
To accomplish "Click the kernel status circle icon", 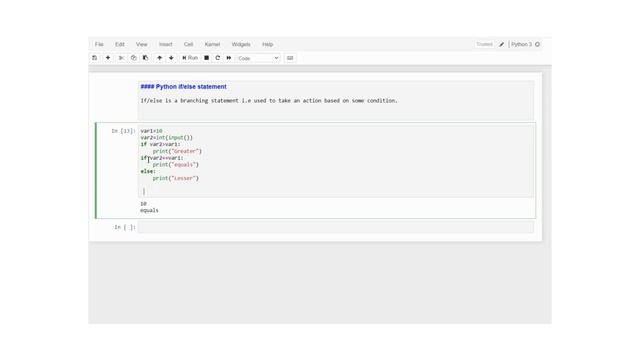I will pos(538,44).
